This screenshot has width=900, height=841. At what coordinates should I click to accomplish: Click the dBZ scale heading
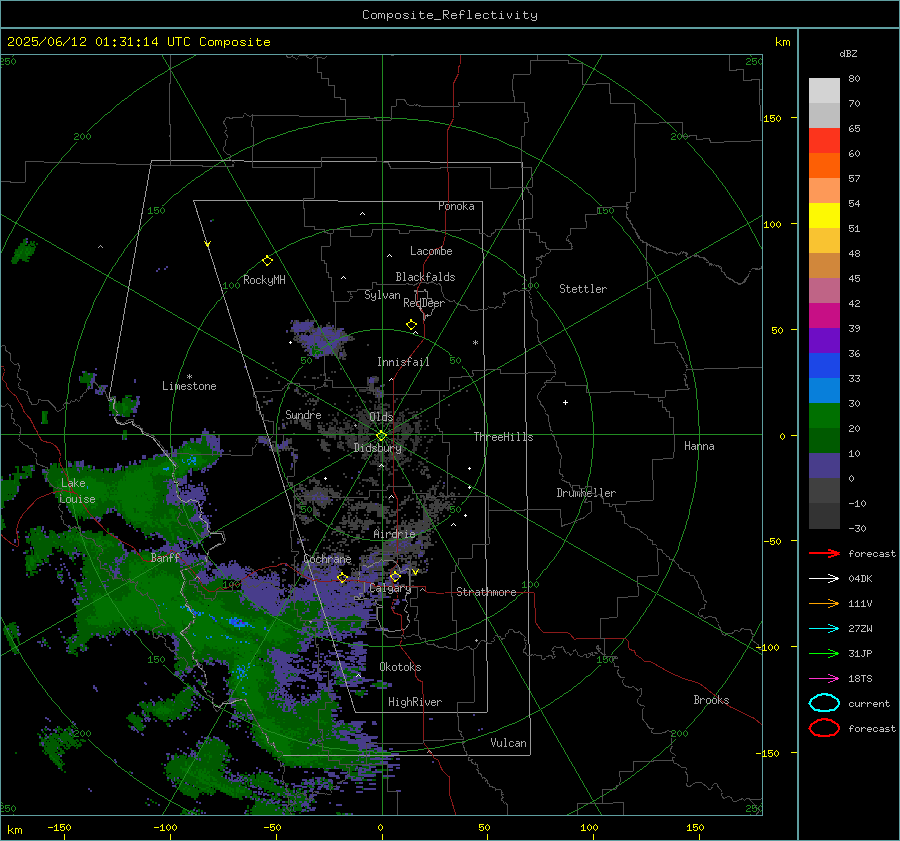pyautogui.click(x=848, y=53)
